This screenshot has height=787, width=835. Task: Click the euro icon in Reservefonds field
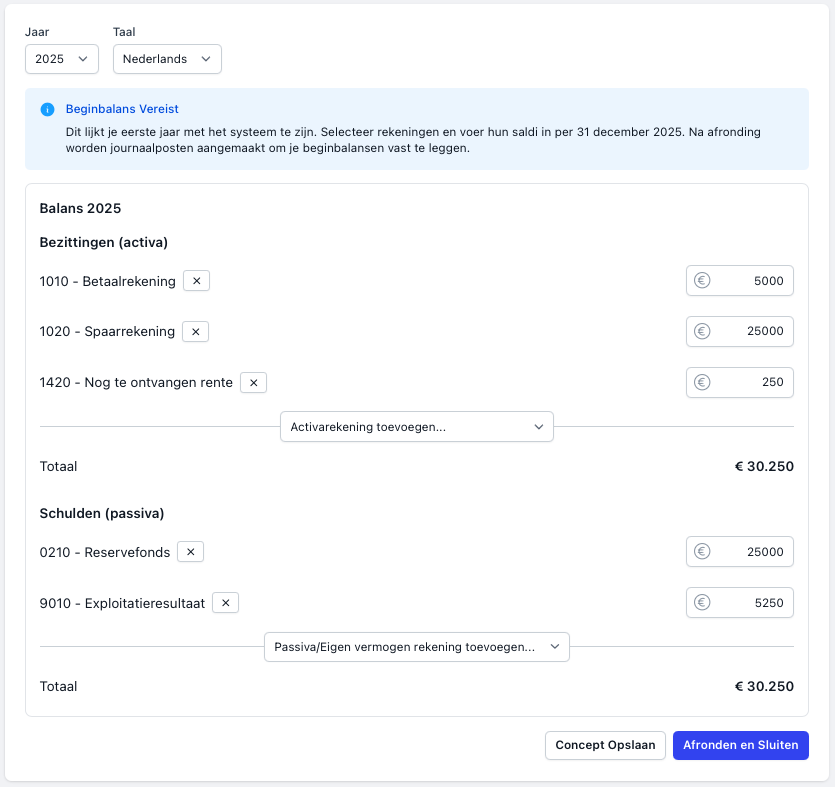pyautogui.click(x=702, y=551)
